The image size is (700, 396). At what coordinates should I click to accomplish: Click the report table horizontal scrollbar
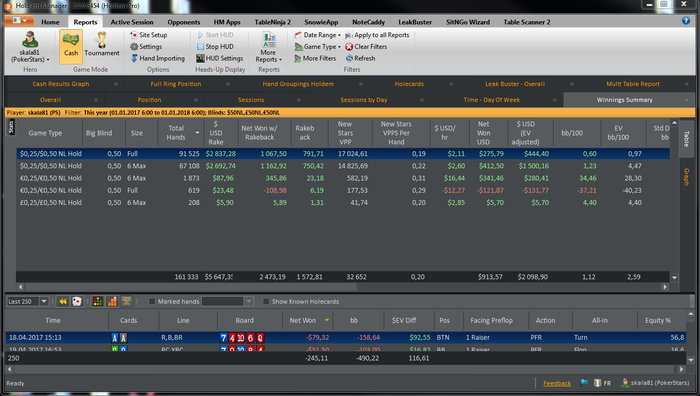coord(191,287)
